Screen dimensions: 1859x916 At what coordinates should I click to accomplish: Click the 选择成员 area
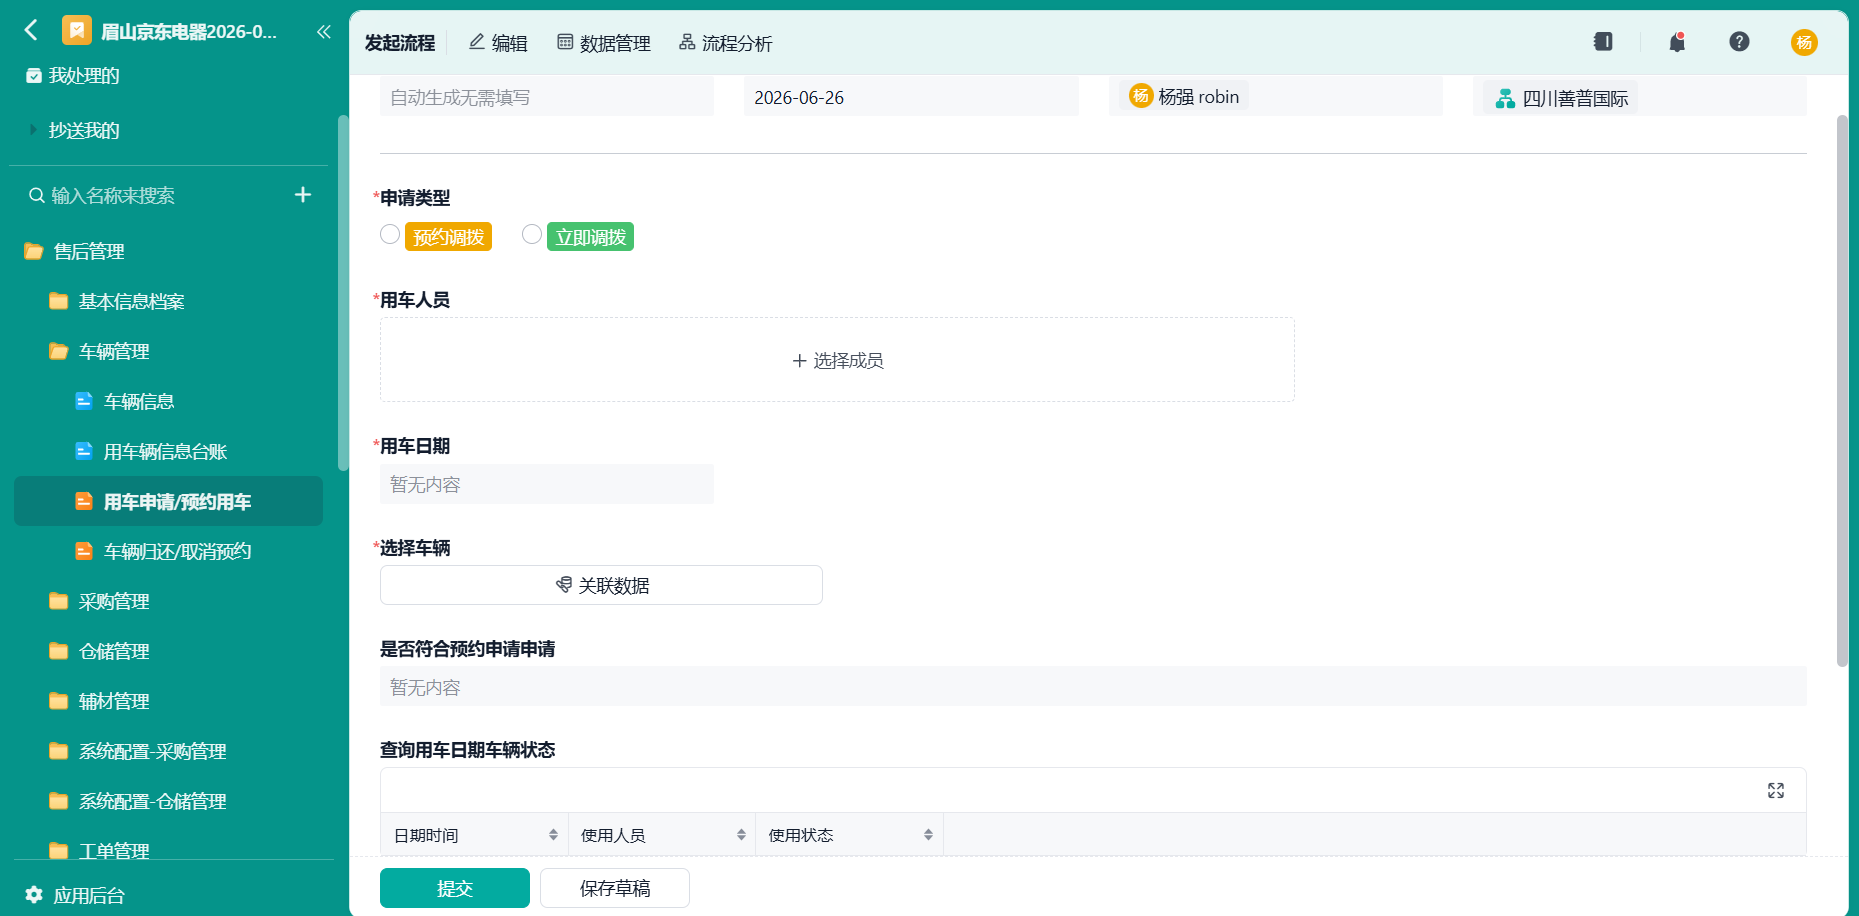coord(837,360)
